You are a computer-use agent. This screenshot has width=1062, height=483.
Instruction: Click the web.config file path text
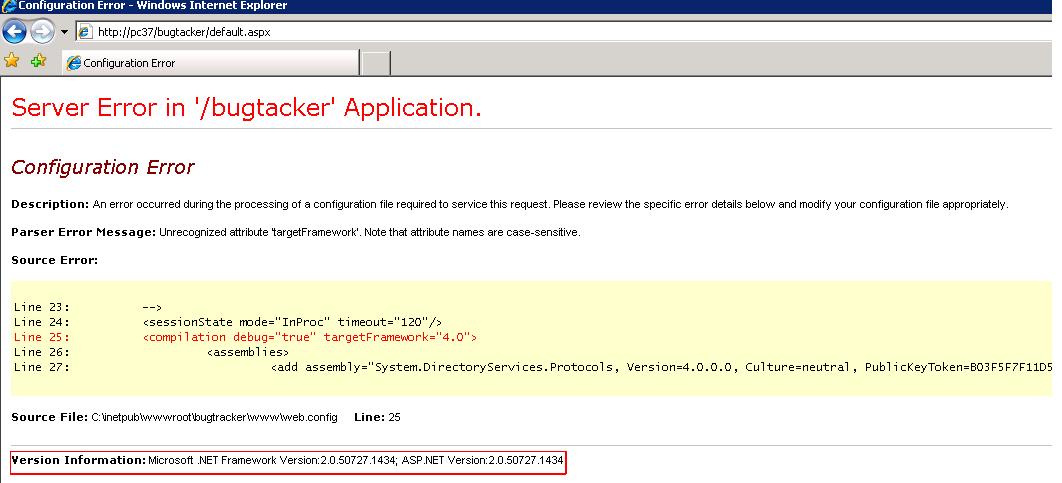[215, 417]
